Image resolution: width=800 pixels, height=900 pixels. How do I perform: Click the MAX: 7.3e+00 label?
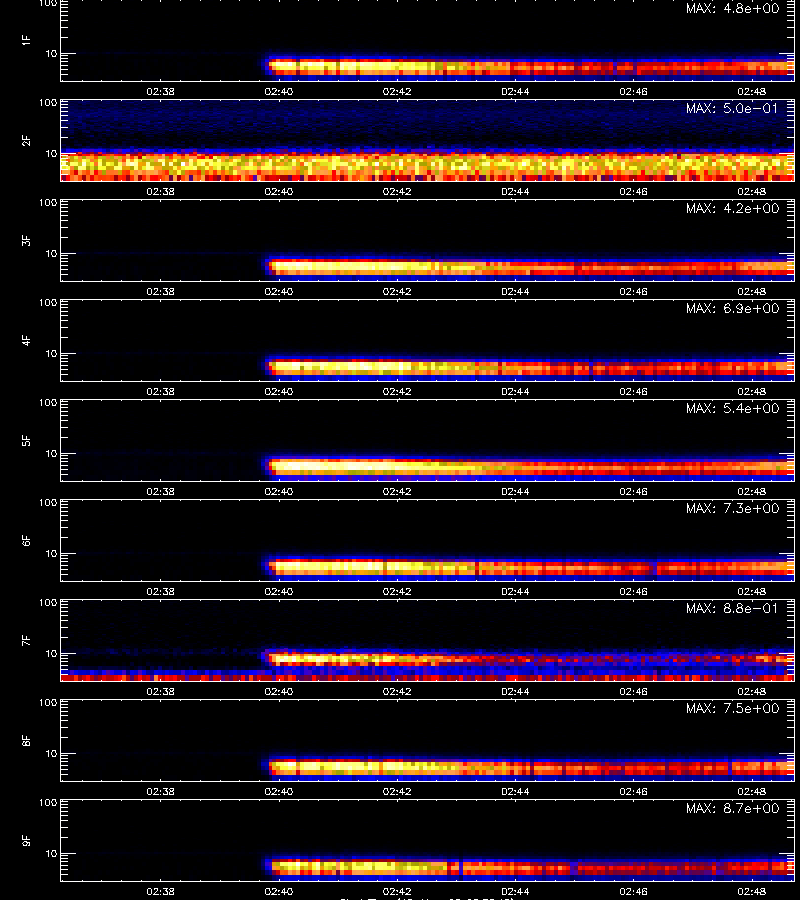tap(732, 508)
